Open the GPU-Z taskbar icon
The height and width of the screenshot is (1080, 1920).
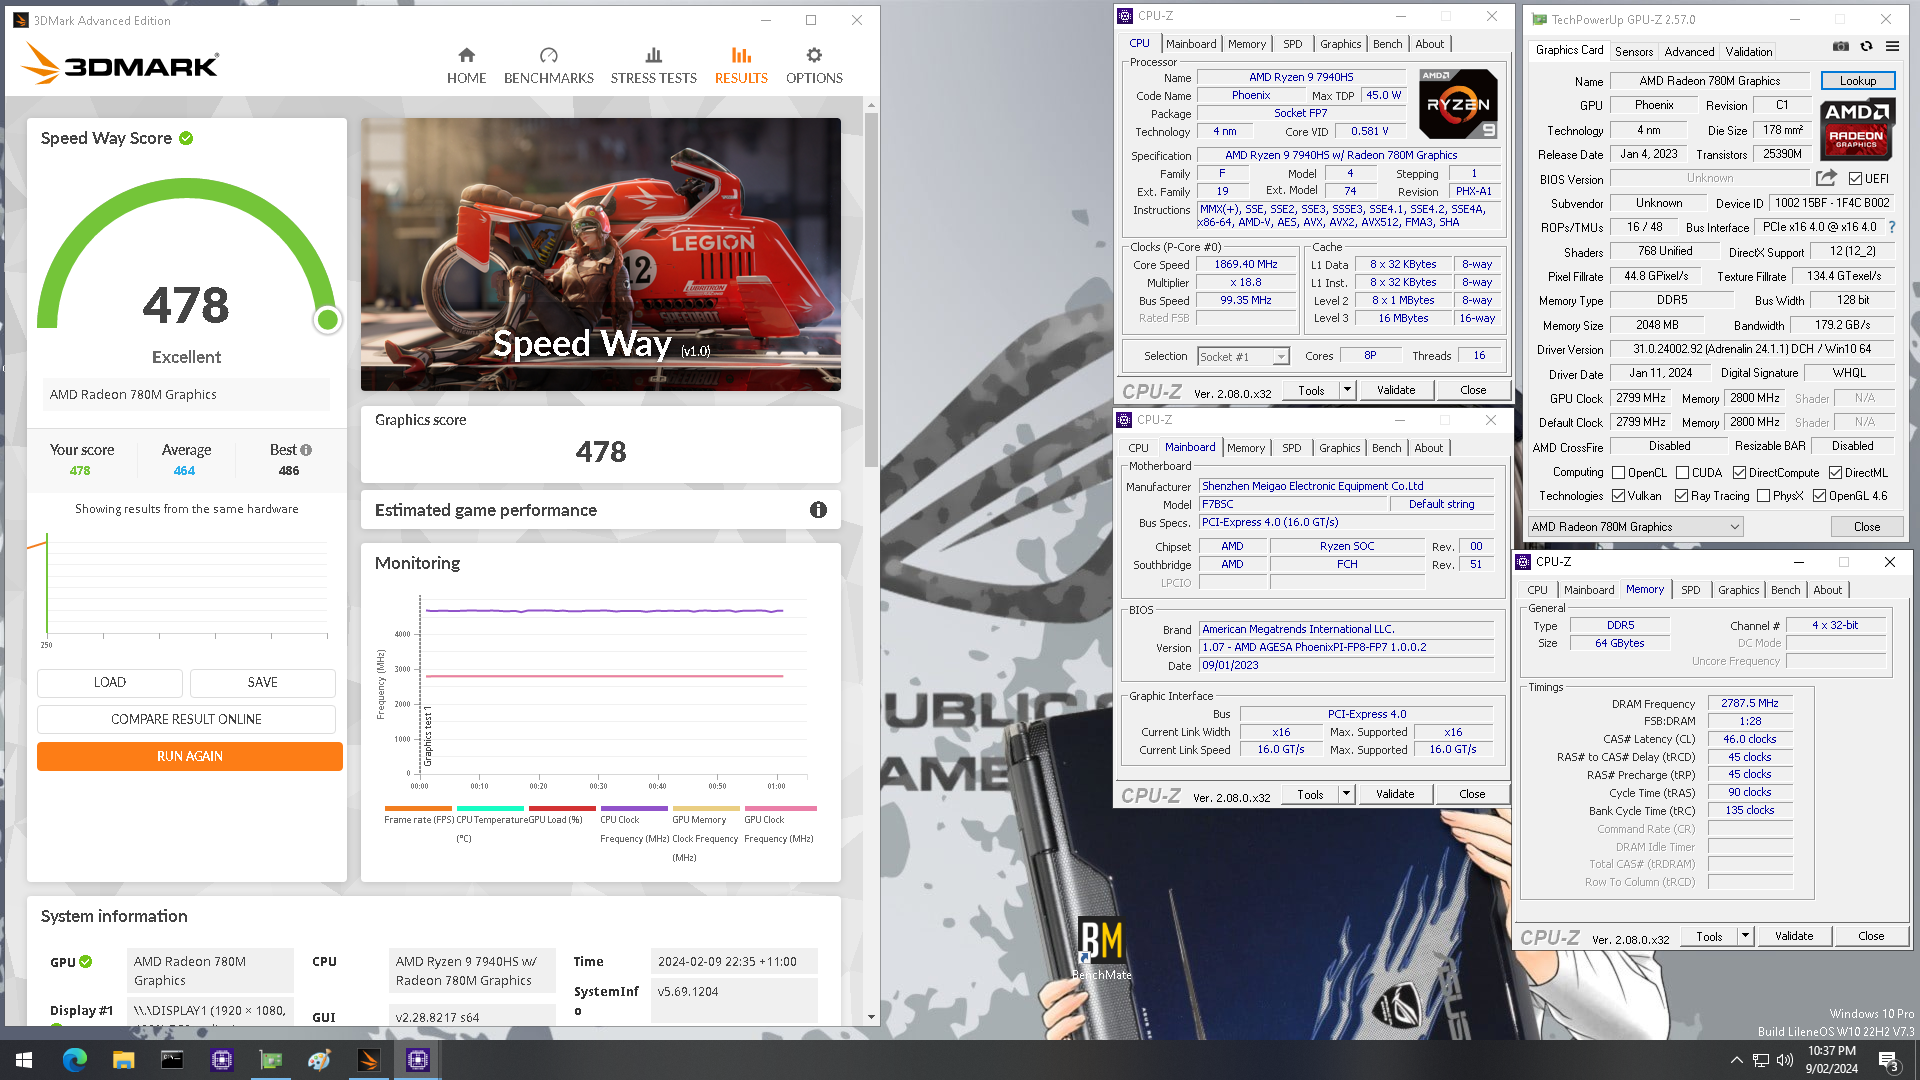[x=270, y=1060]
